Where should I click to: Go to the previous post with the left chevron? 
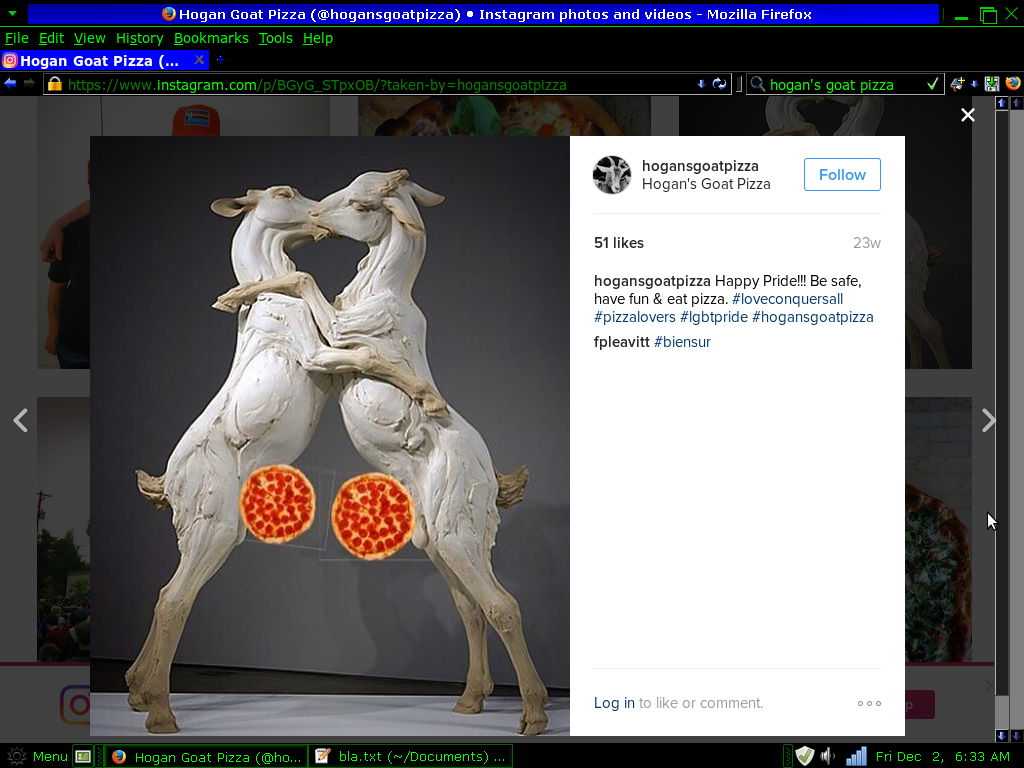tap(21, 421)
